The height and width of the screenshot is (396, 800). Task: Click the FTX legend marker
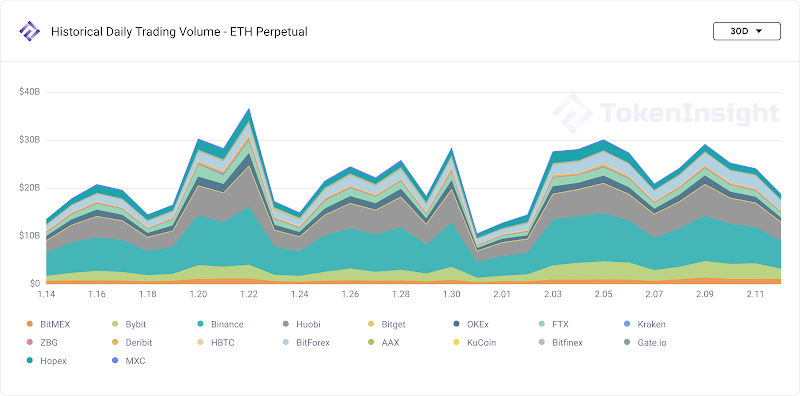(541, 324)
